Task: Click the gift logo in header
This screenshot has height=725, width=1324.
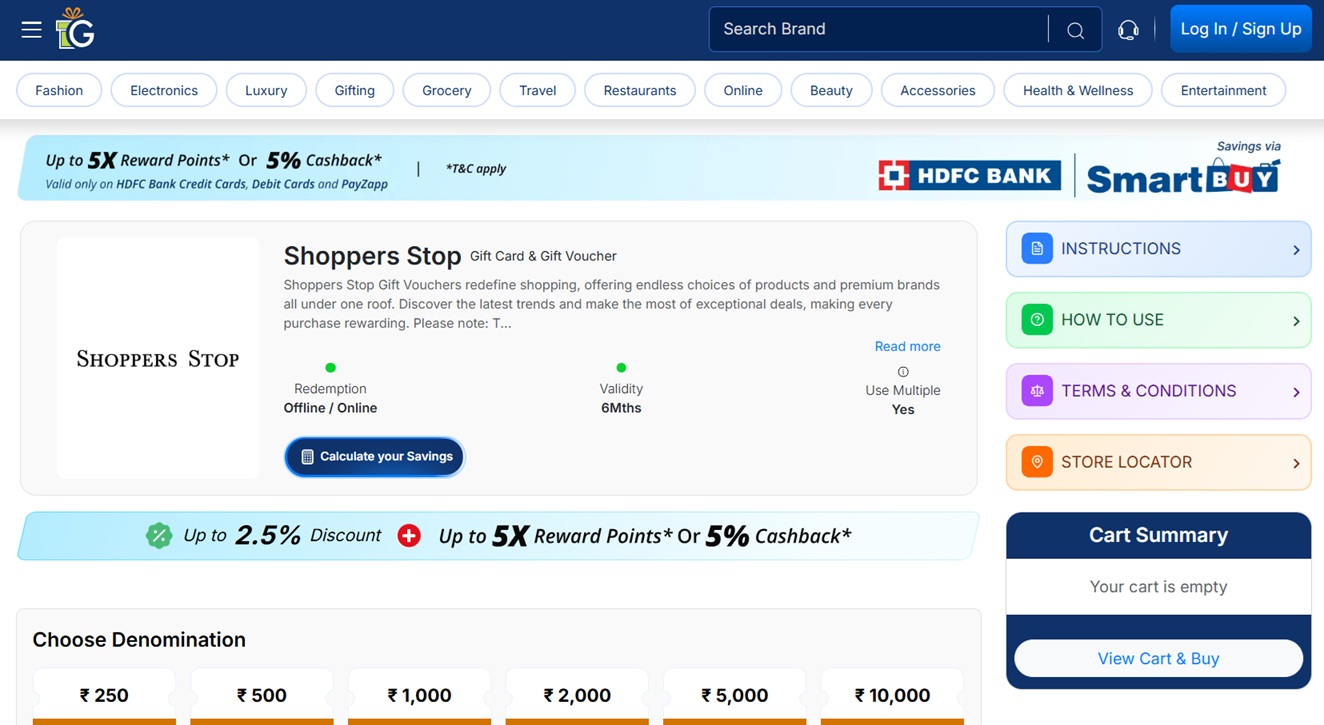Action: 75,28
